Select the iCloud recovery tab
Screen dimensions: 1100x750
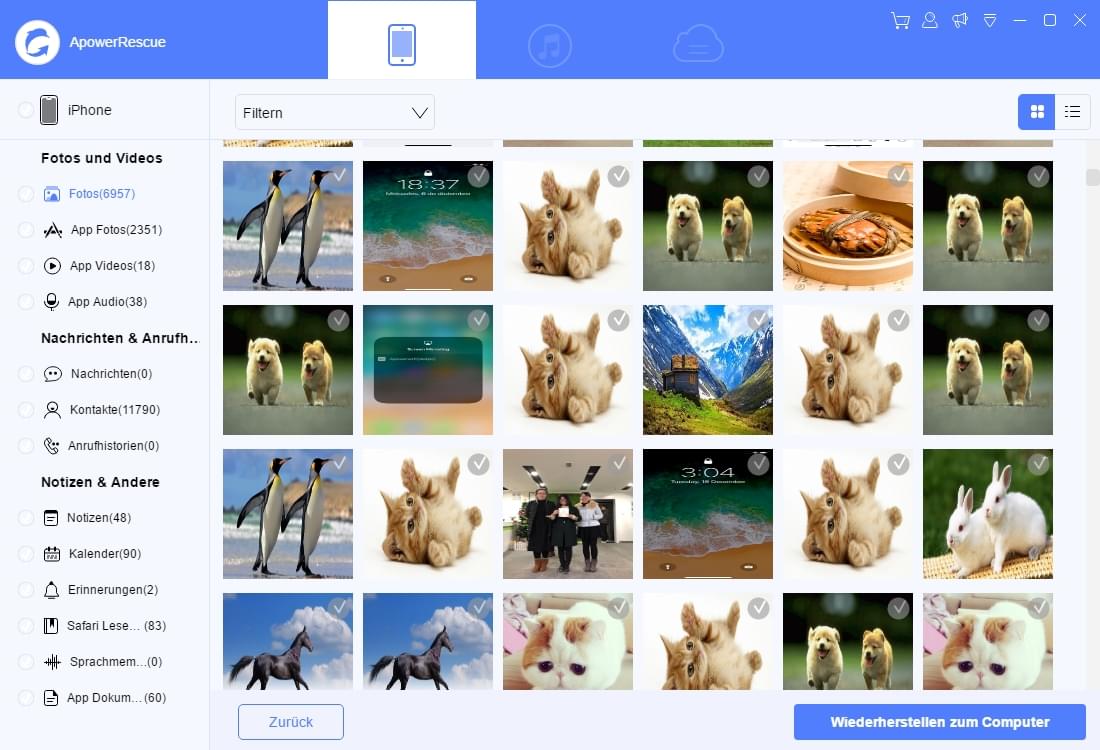click(x=698, y=45)
